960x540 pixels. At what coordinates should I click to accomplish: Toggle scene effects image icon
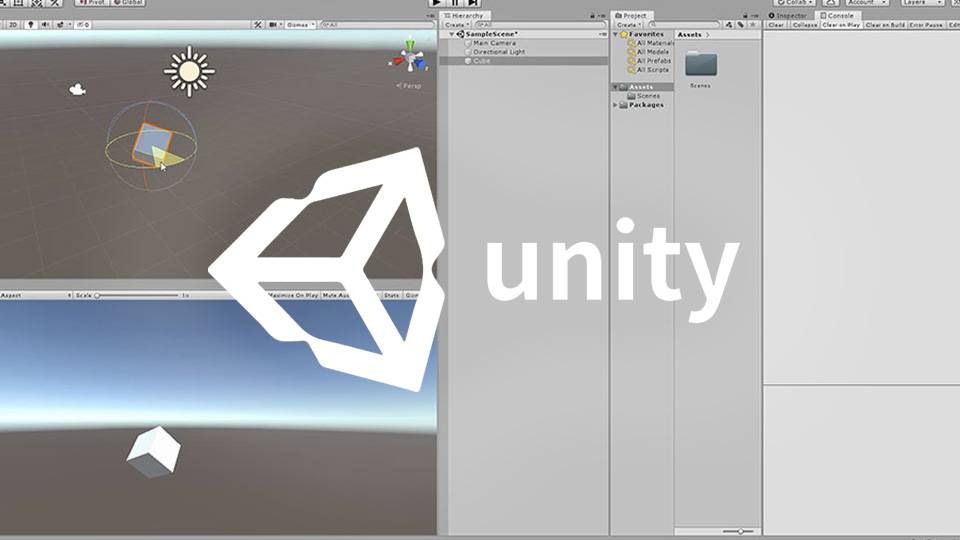60,25
